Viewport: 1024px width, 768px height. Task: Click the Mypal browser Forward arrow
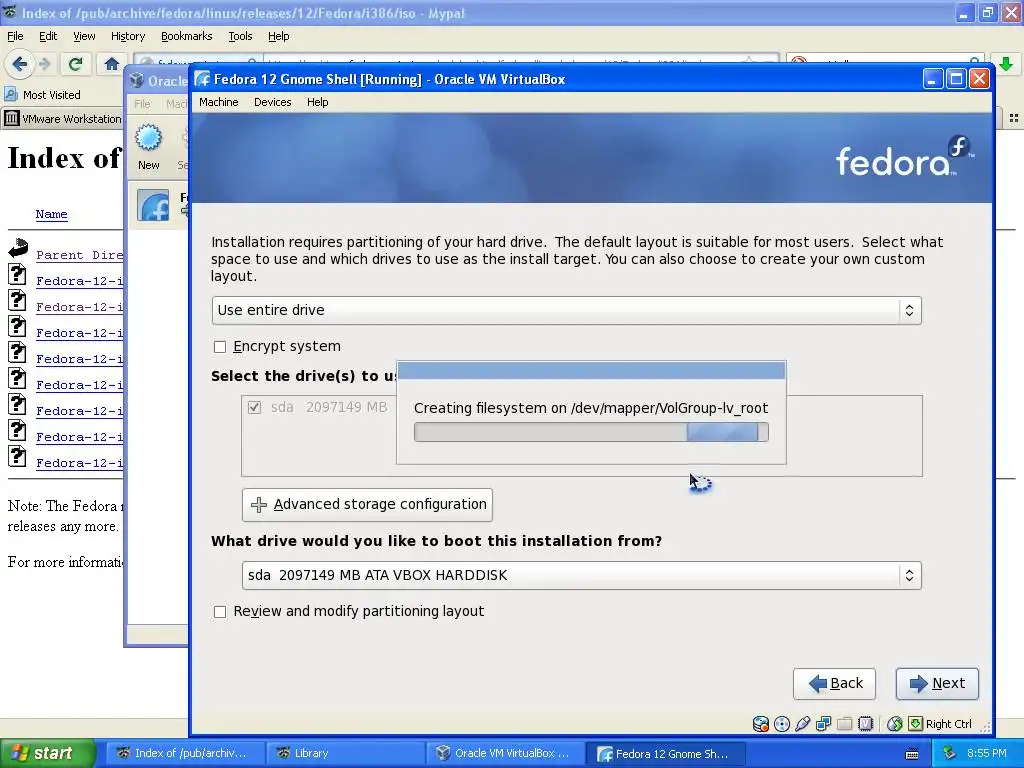44,64
